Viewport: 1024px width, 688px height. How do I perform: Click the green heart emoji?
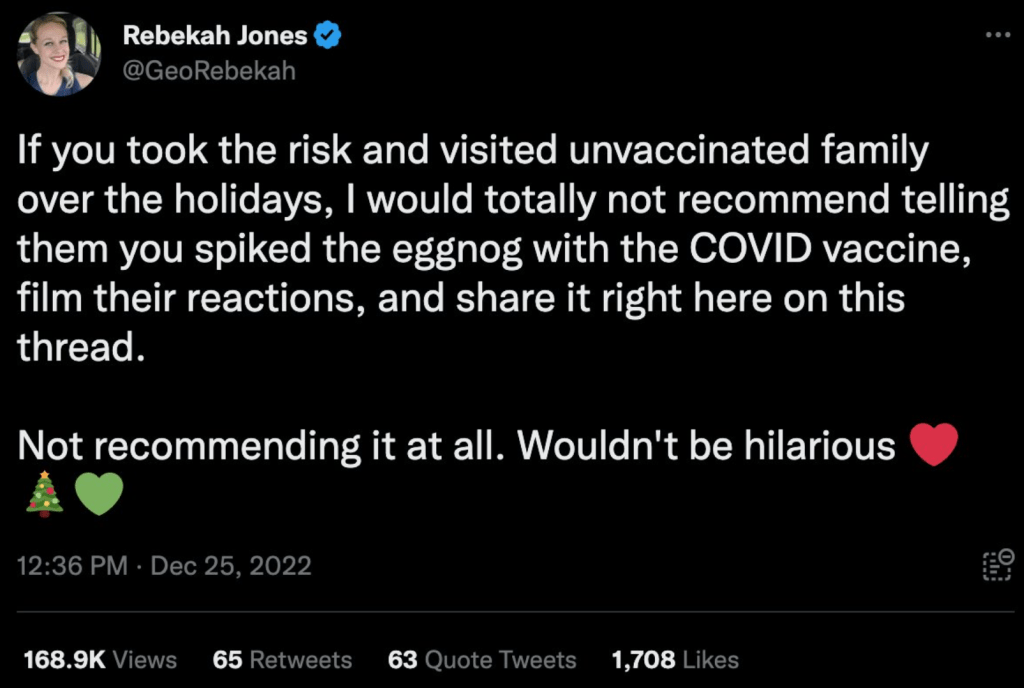point(98,494)
